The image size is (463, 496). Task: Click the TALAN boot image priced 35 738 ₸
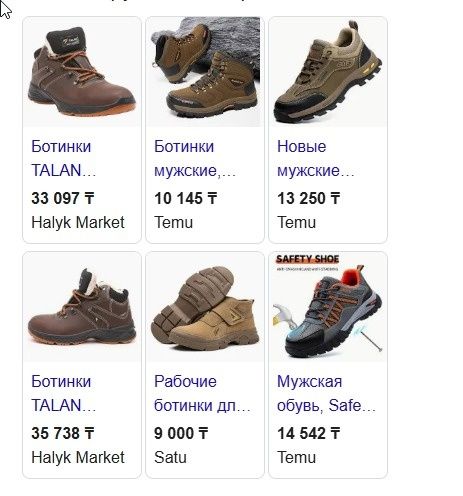[x=82, y=307]
